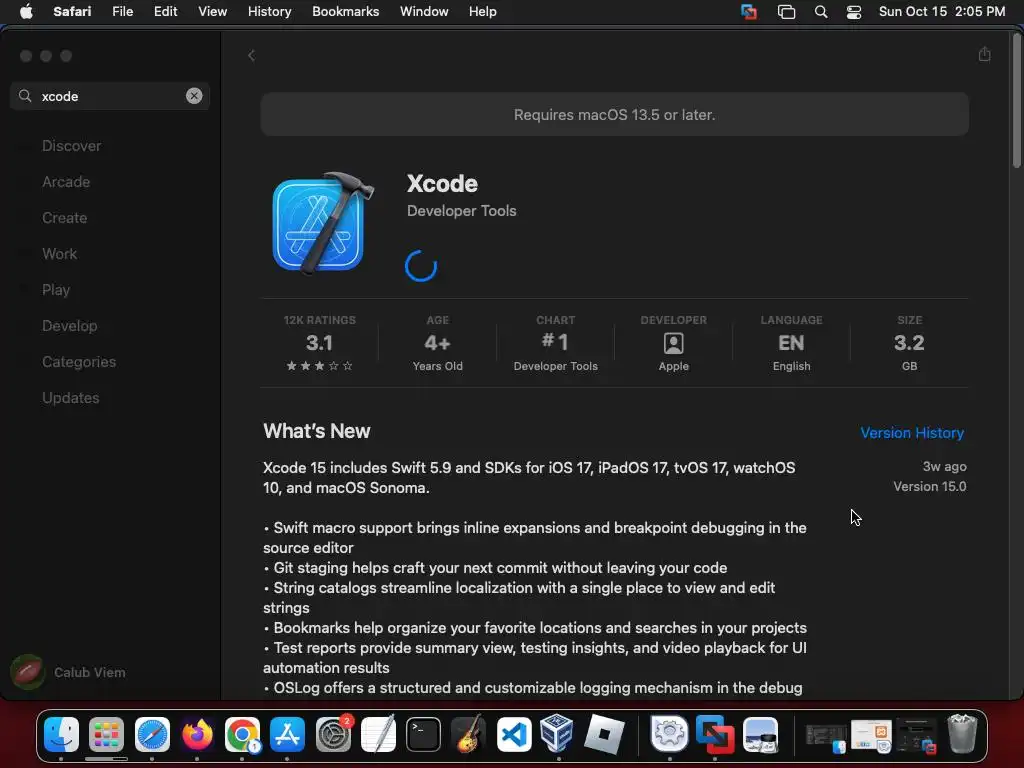Click the first minimized window in Dock

(825, 736)
